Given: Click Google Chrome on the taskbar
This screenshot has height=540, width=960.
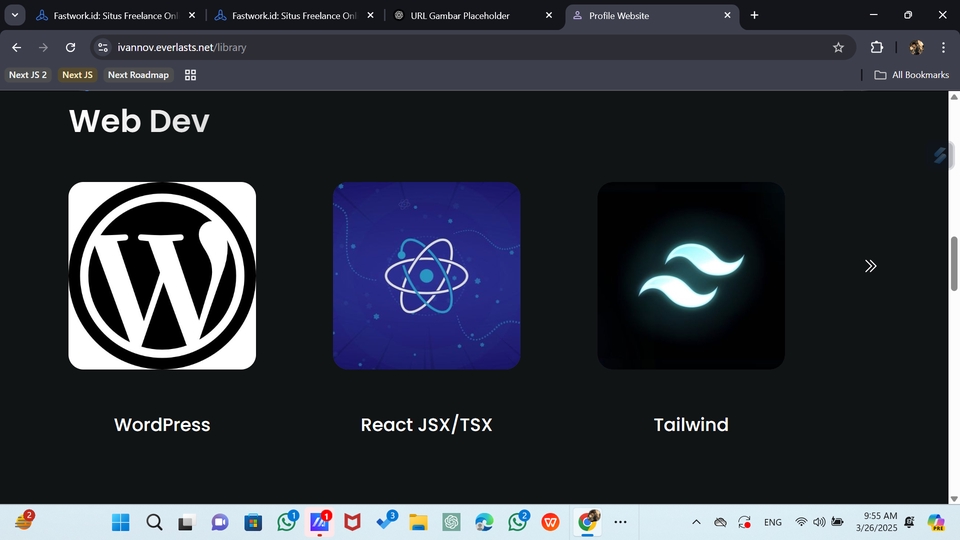Looking at the screenshot, I should click(x=587, y=522).
